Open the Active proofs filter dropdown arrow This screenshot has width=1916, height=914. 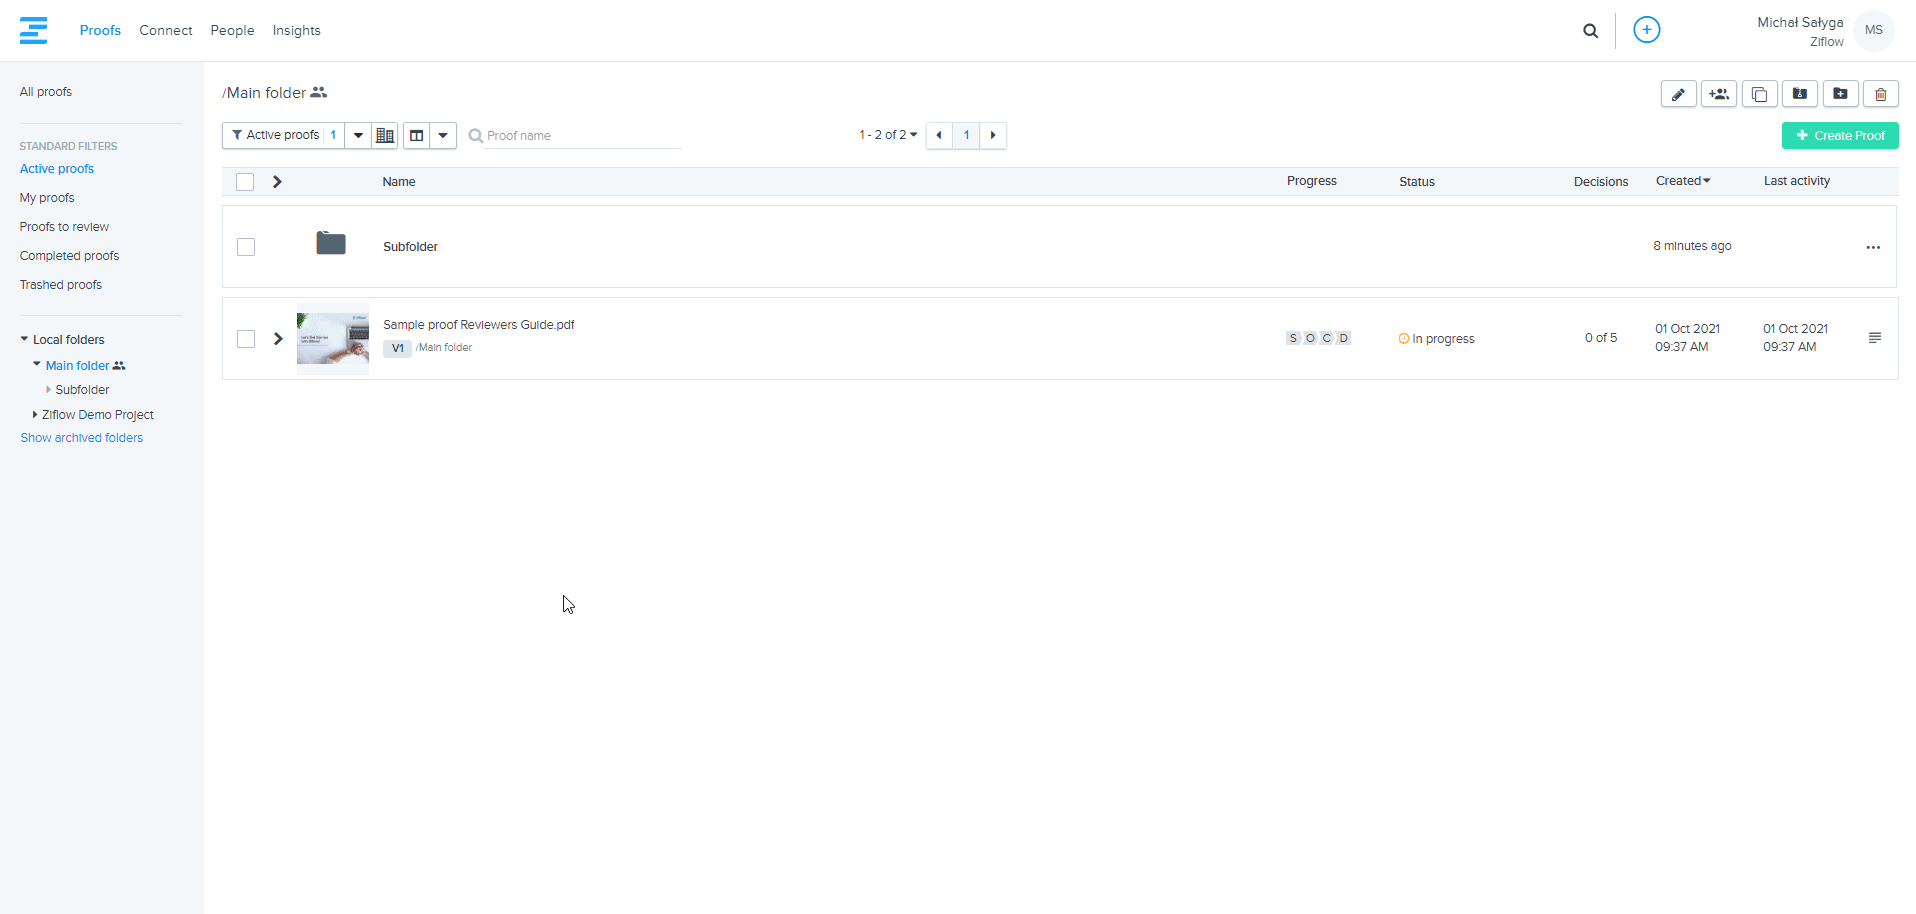(x=358, y=135)
